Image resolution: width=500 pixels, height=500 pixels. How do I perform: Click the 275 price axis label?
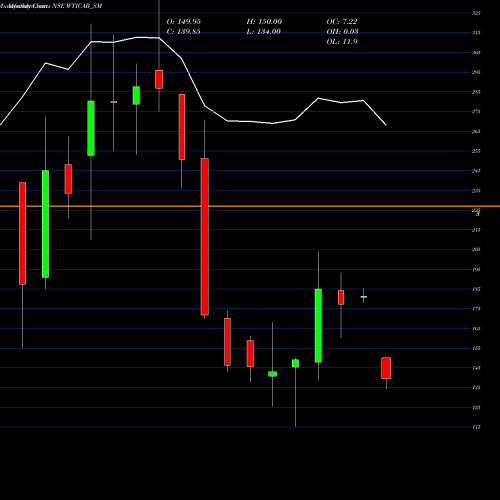pos(476,112)
